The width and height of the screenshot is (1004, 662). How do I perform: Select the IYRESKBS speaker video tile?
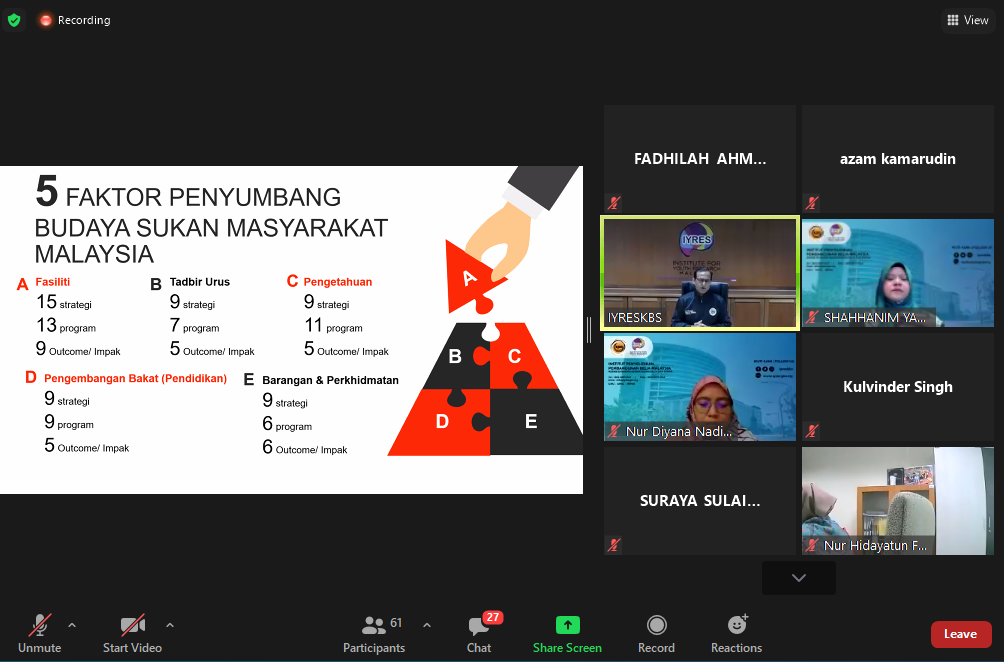coord(699,272)
